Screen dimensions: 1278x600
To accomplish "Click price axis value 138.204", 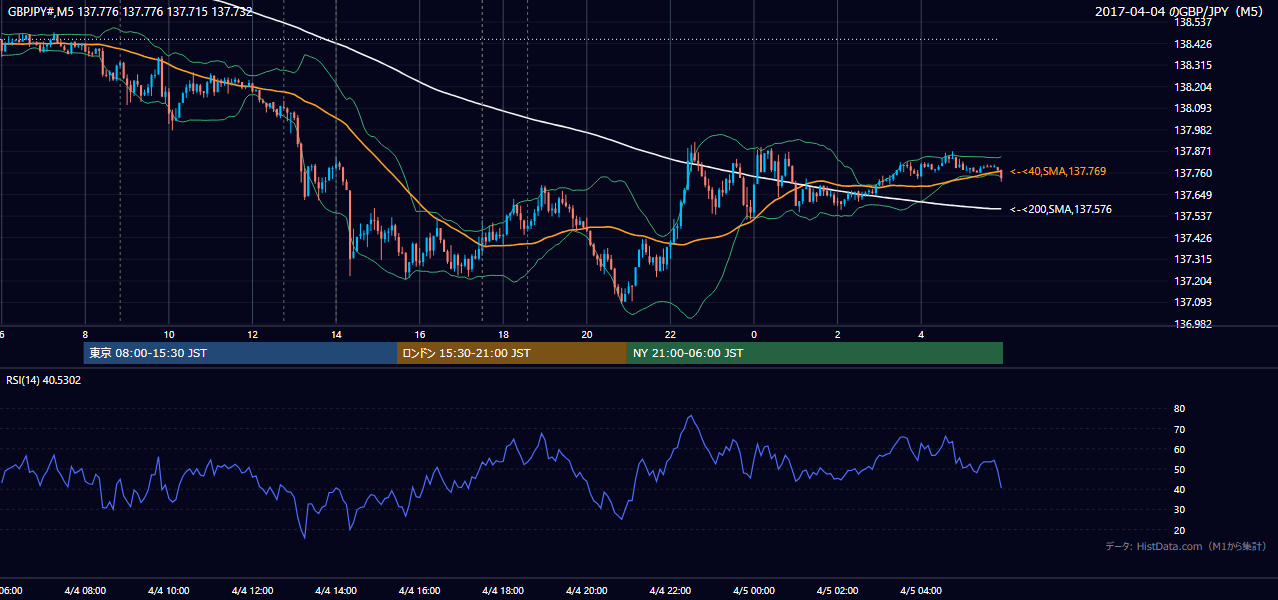I will click(x=1192, y=87).
